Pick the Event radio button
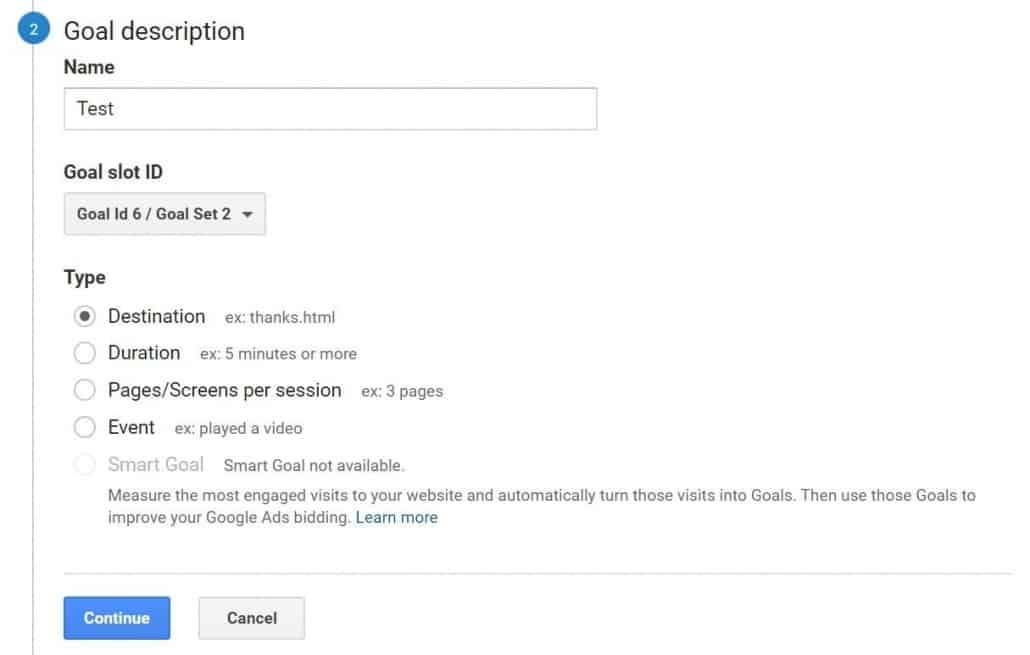This screenshot has width=1030, height=655. click(x=86, y=428)
